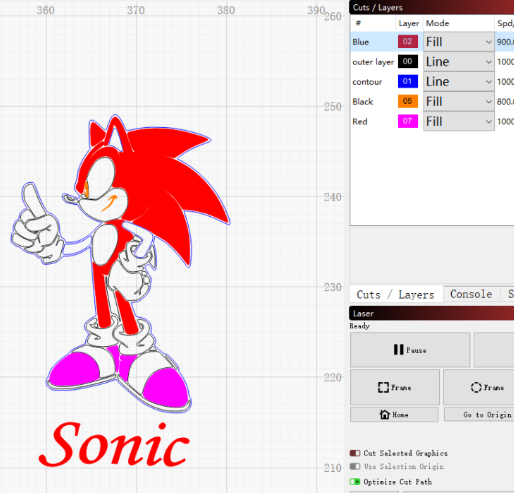Open the outer layer mode dropdown
Screen dimensions: 514x493
click(459, 62)
